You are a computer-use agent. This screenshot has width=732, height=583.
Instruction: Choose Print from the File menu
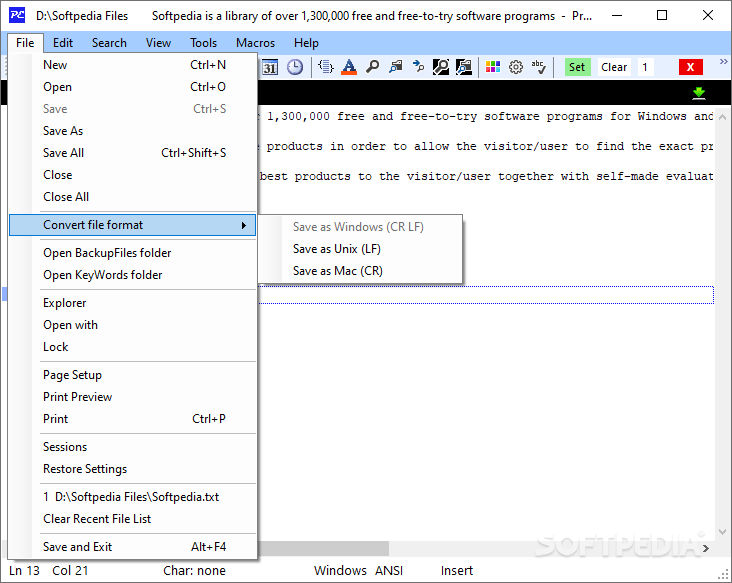133,419
